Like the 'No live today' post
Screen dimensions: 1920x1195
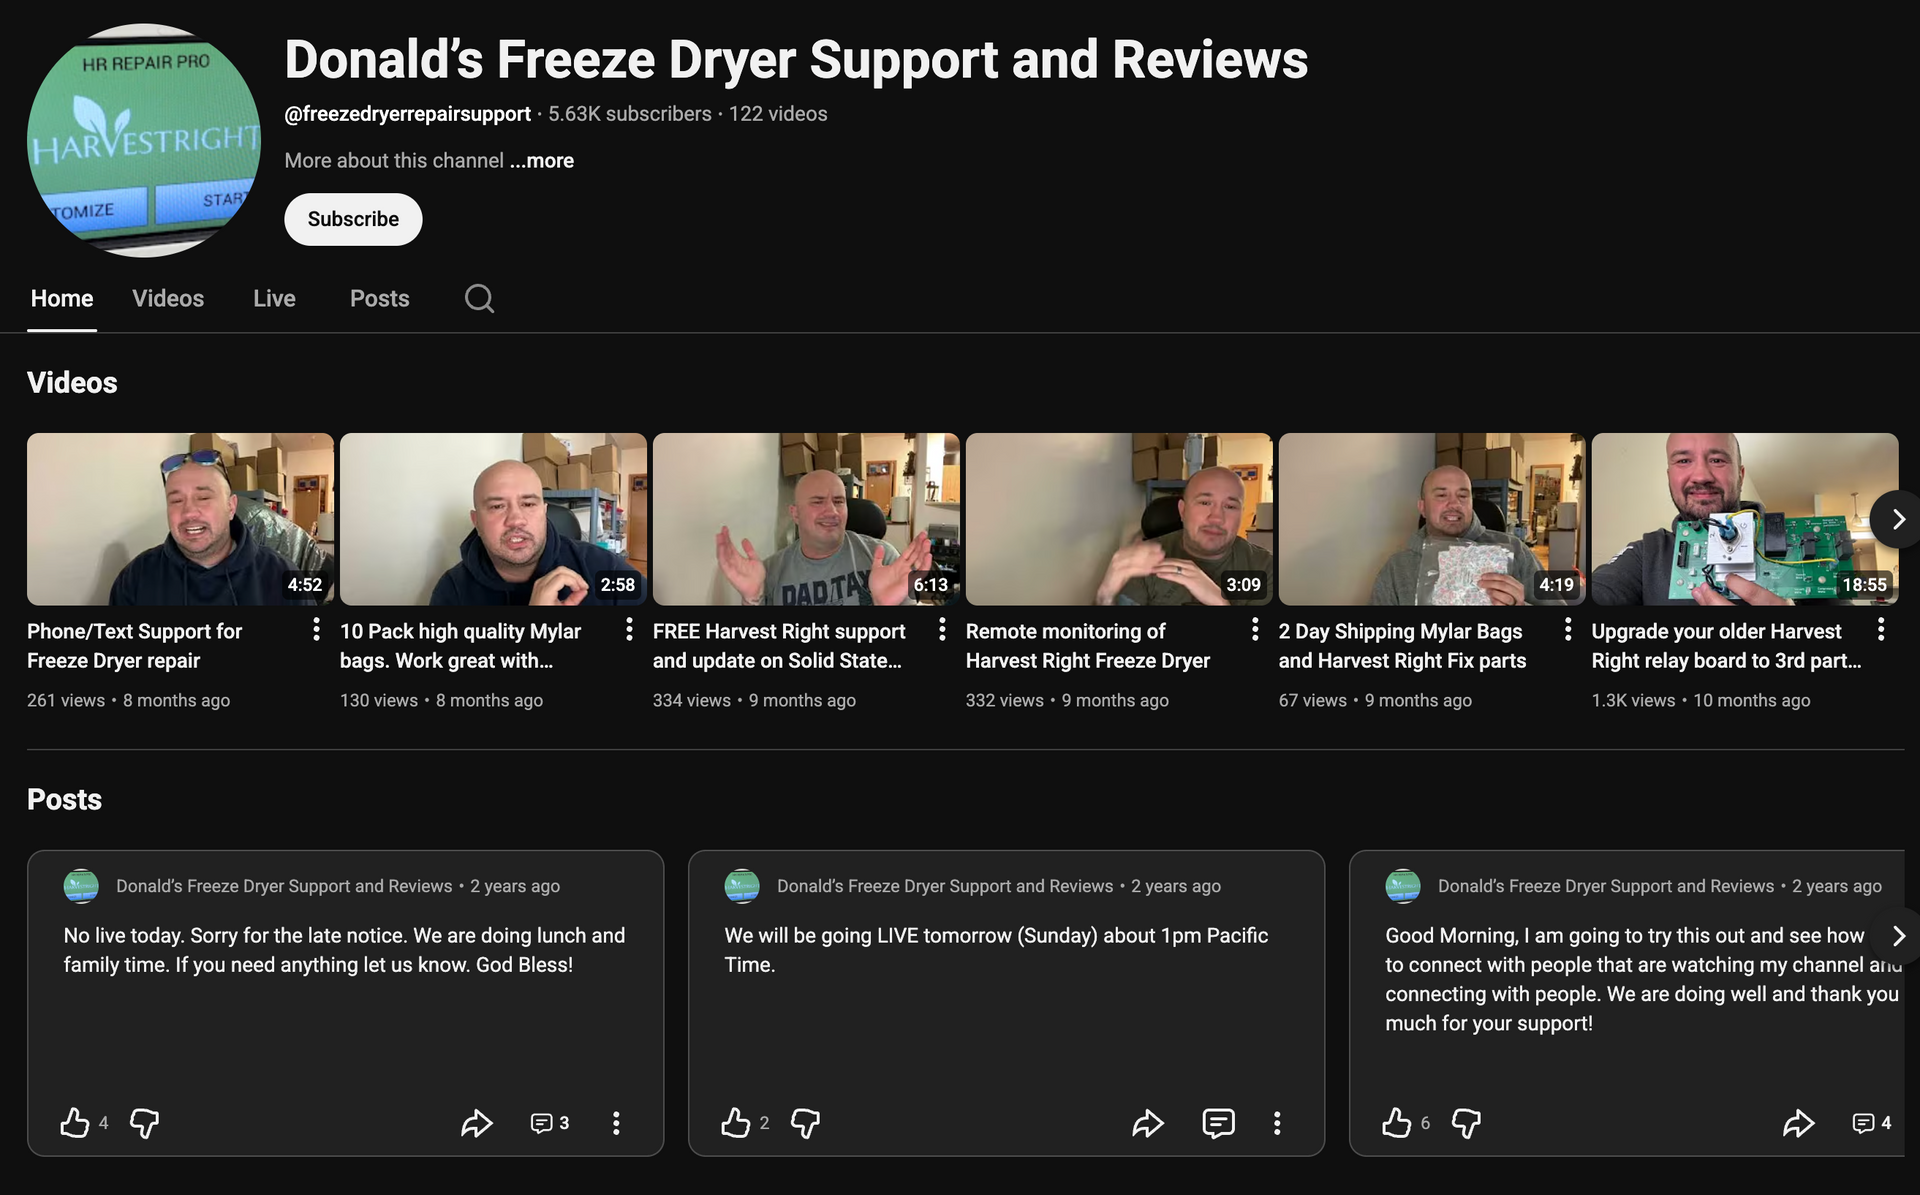[x=75, y=1123]
